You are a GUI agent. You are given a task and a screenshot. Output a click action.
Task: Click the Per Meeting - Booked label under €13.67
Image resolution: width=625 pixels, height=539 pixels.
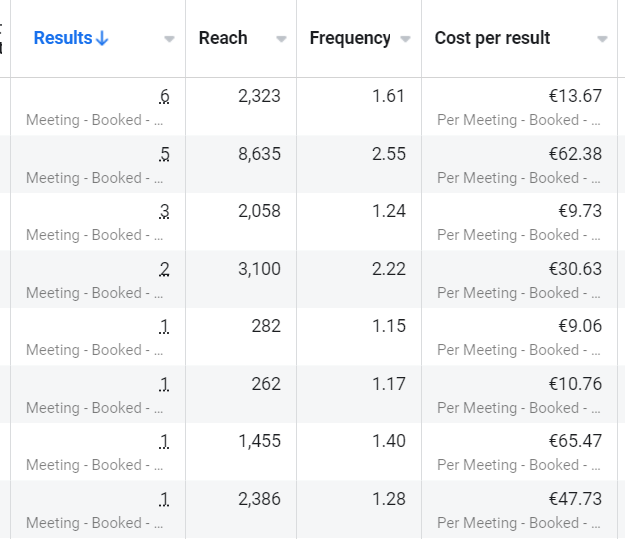pos(519,120)
